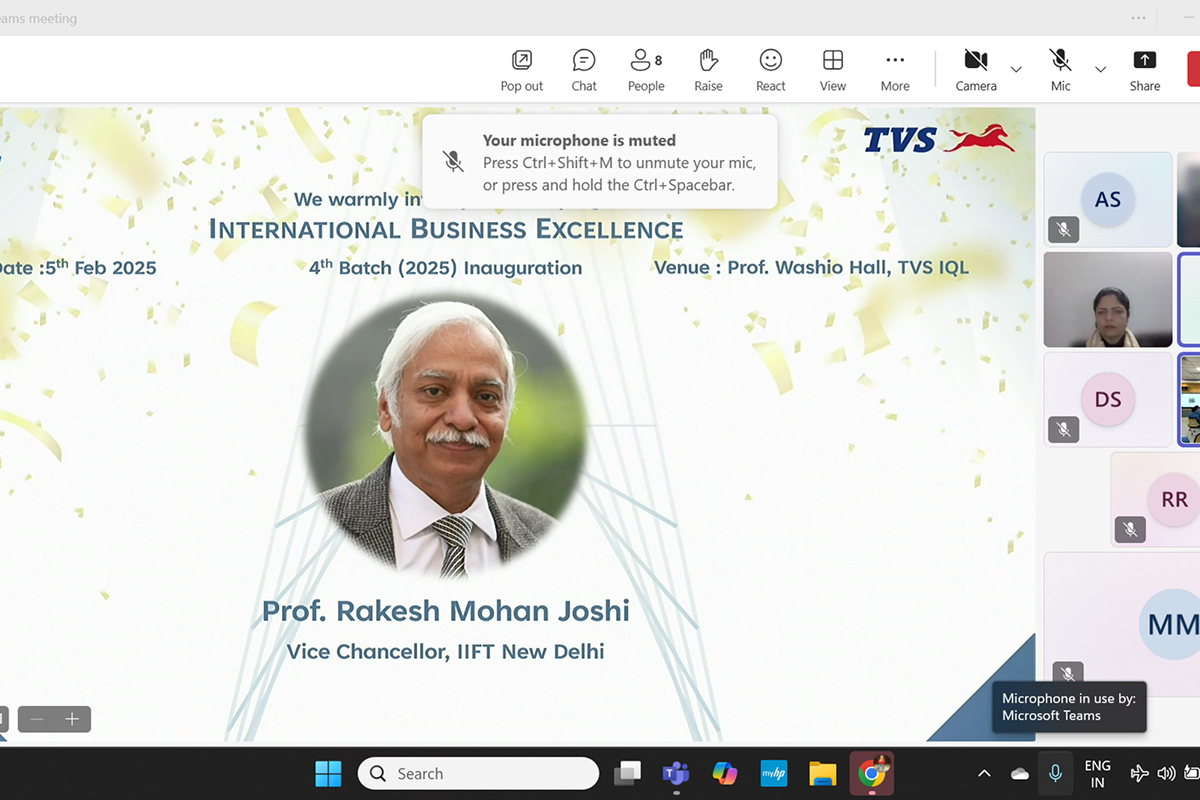Image resolution: width=1200 pixels, height=800 pixels.
Task: Open File Explorer from the taskbar
Action: pyautogui.click(x=822, y=773)
